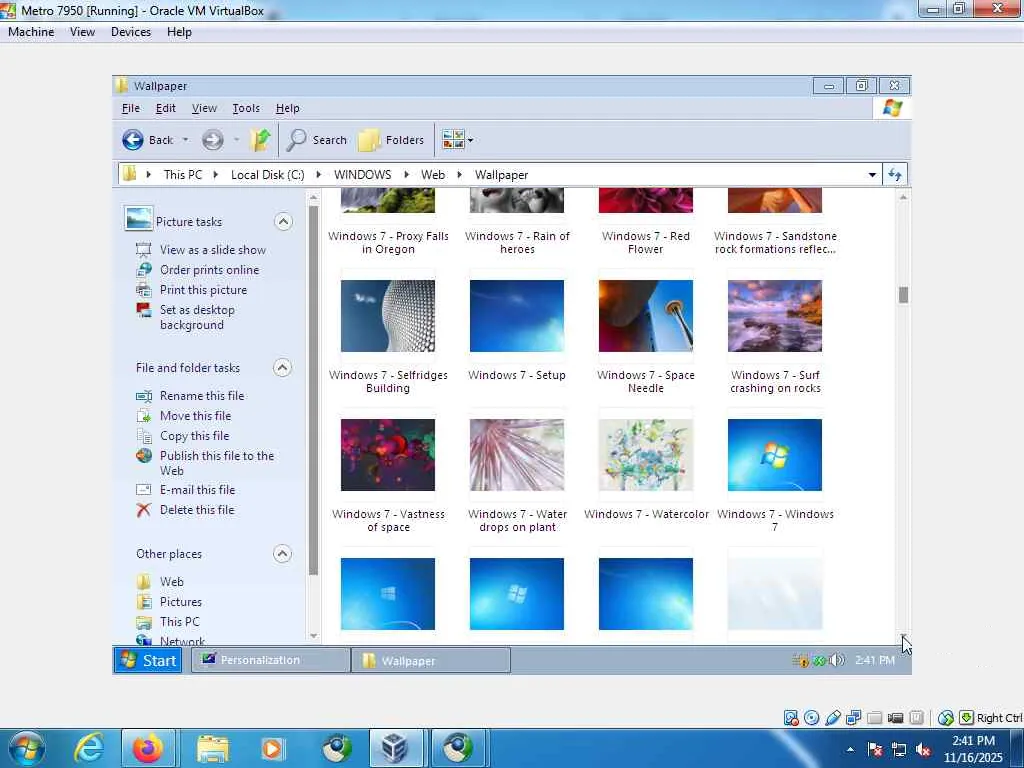Click the Views icon in the toolbar
The height and width of the screenshot is (768, 1024).
pos(453,140)
